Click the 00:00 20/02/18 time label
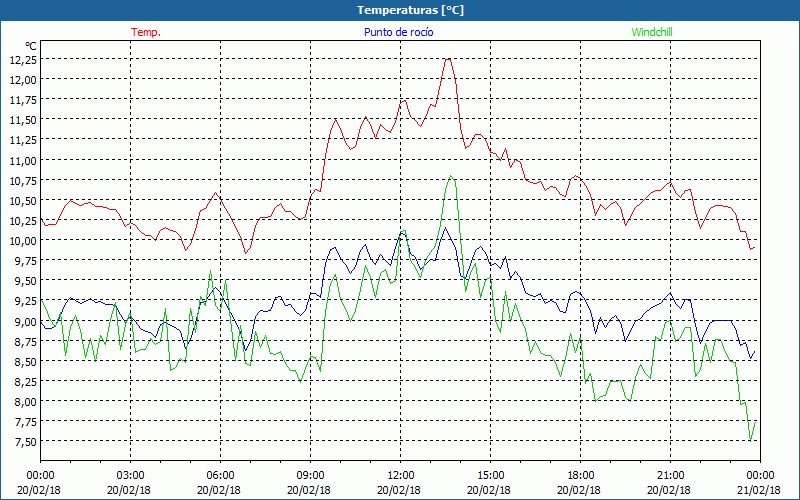The width and height of the screenshot is (800, 500). tap(40, 483)
